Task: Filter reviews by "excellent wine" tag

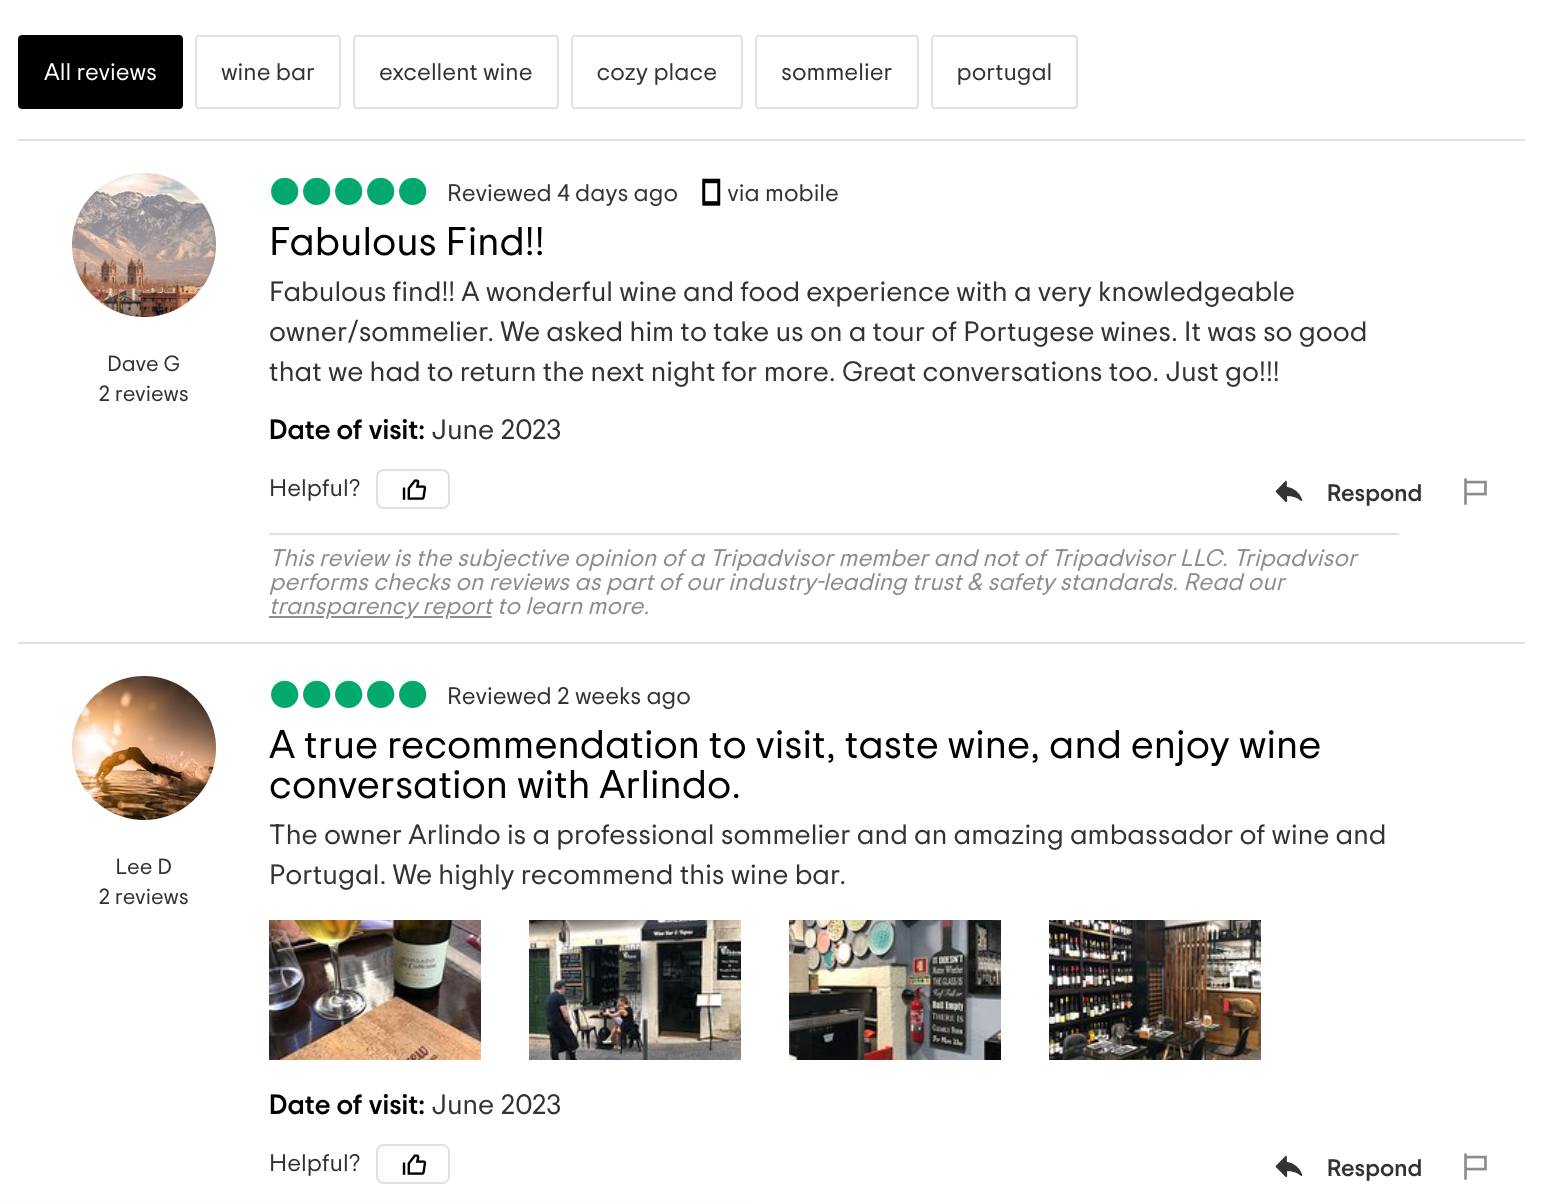Action: 455,72
